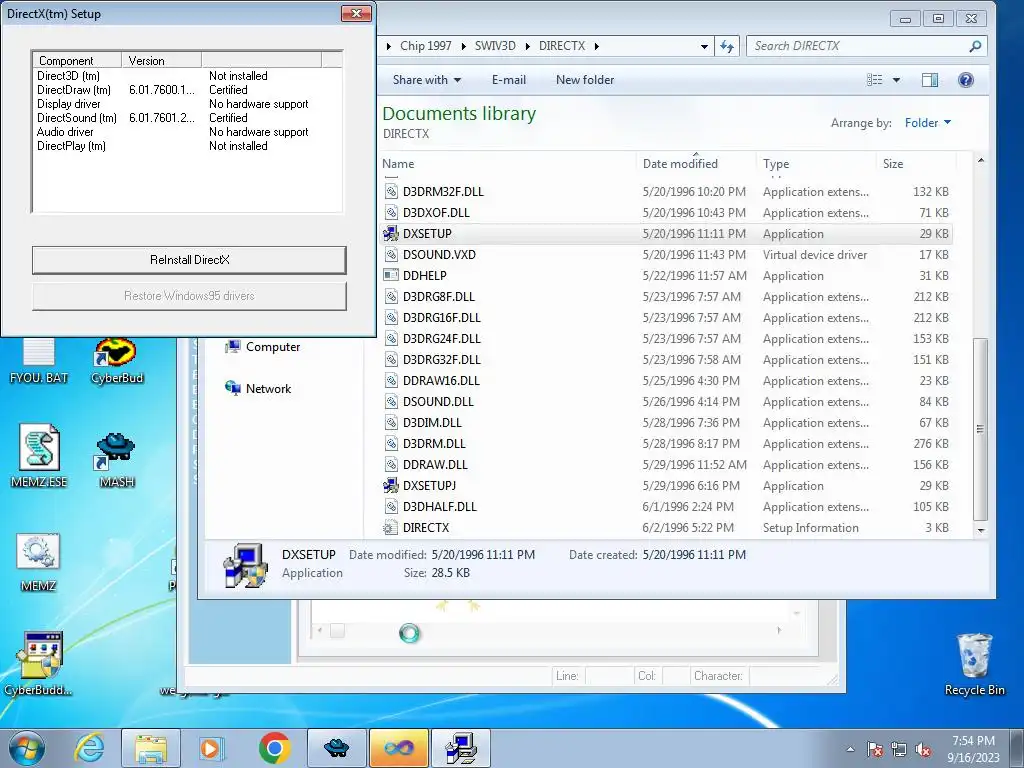Click the ReInstall DirectX button
The width and height of the screenshot is (1024, 768).
pos(189,260)
